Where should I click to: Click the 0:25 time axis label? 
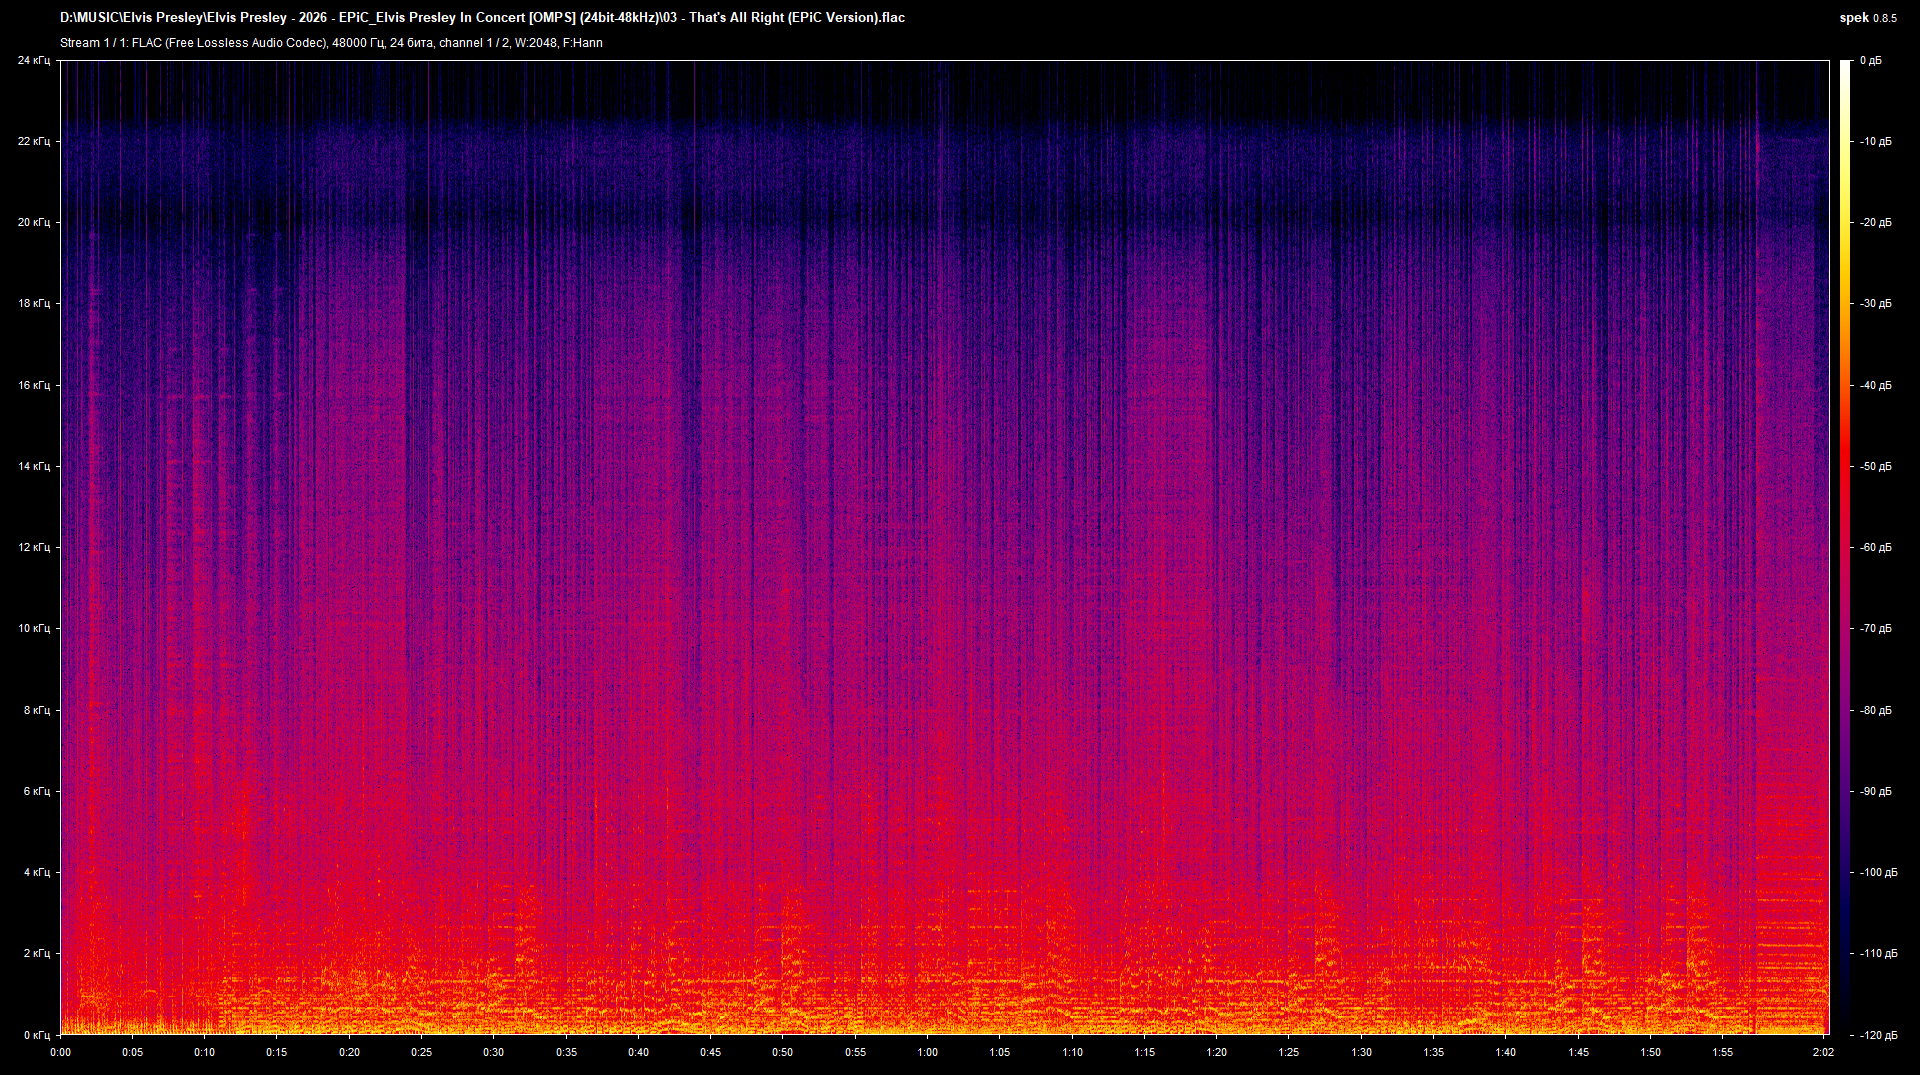click(422, 1052)
